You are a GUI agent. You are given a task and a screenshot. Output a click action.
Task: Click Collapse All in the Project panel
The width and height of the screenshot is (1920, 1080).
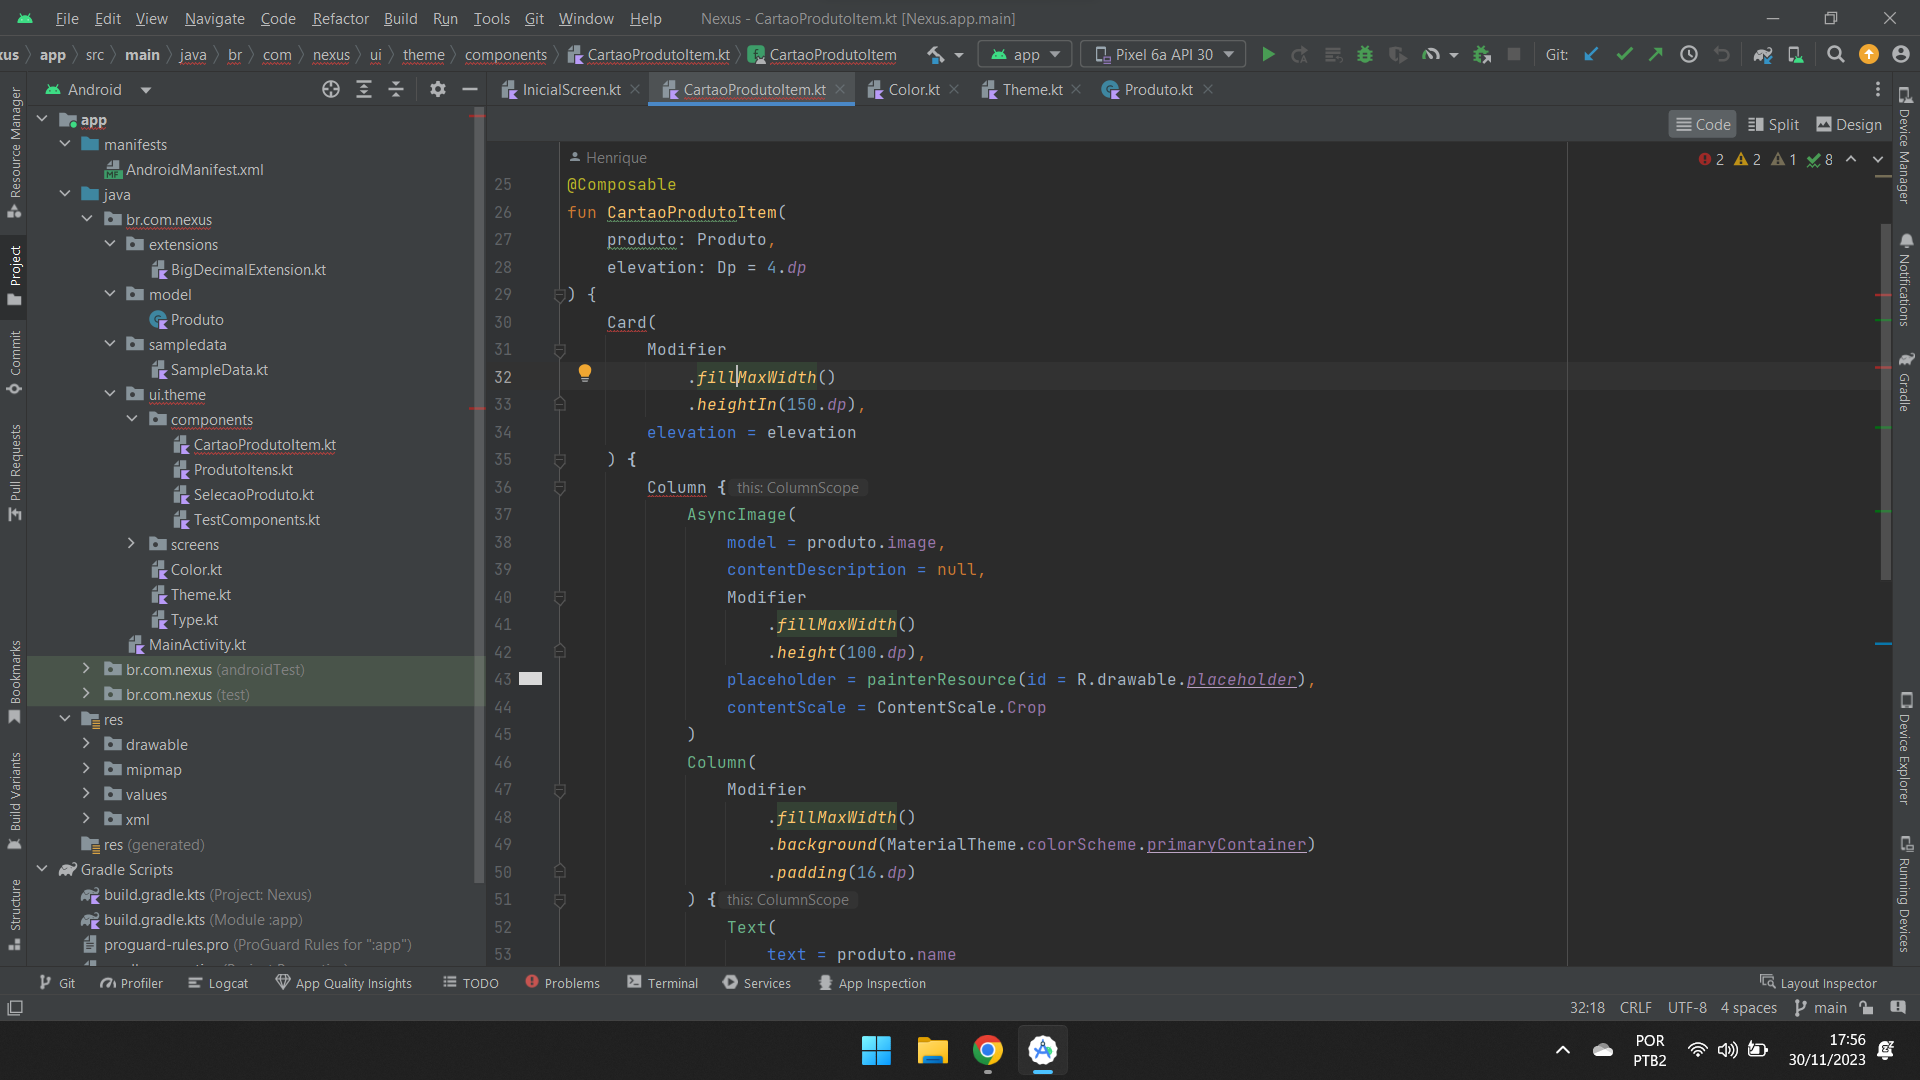click(396, 90)
